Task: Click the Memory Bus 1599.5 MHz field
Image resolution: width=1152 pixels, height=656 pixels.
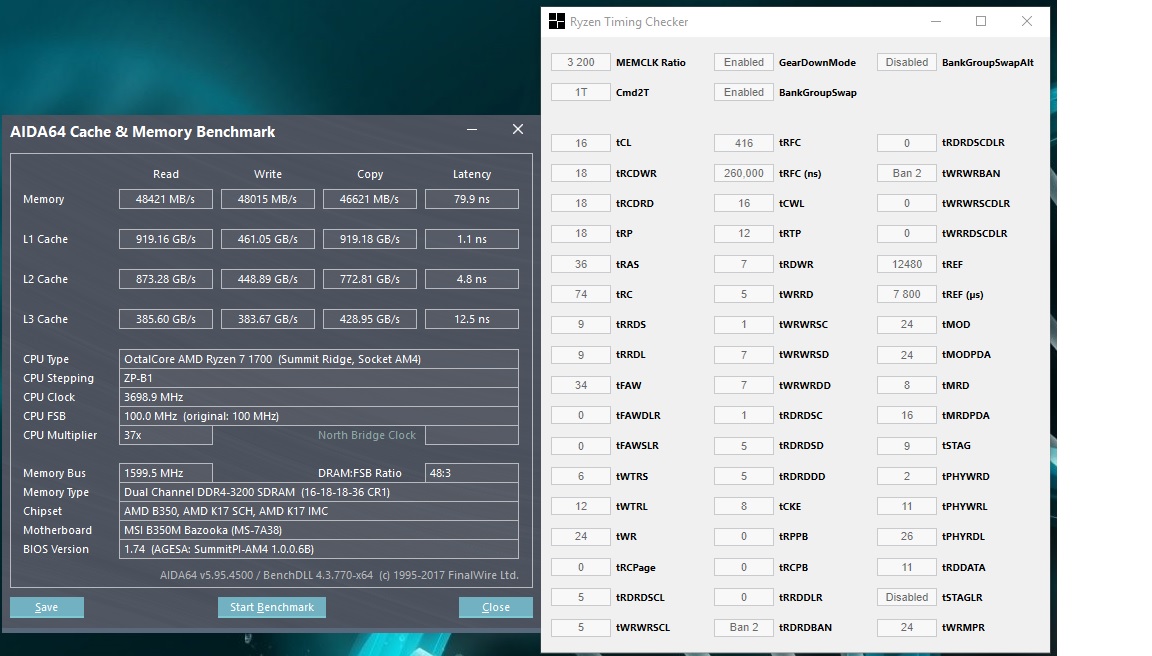Action: point(166,473)
